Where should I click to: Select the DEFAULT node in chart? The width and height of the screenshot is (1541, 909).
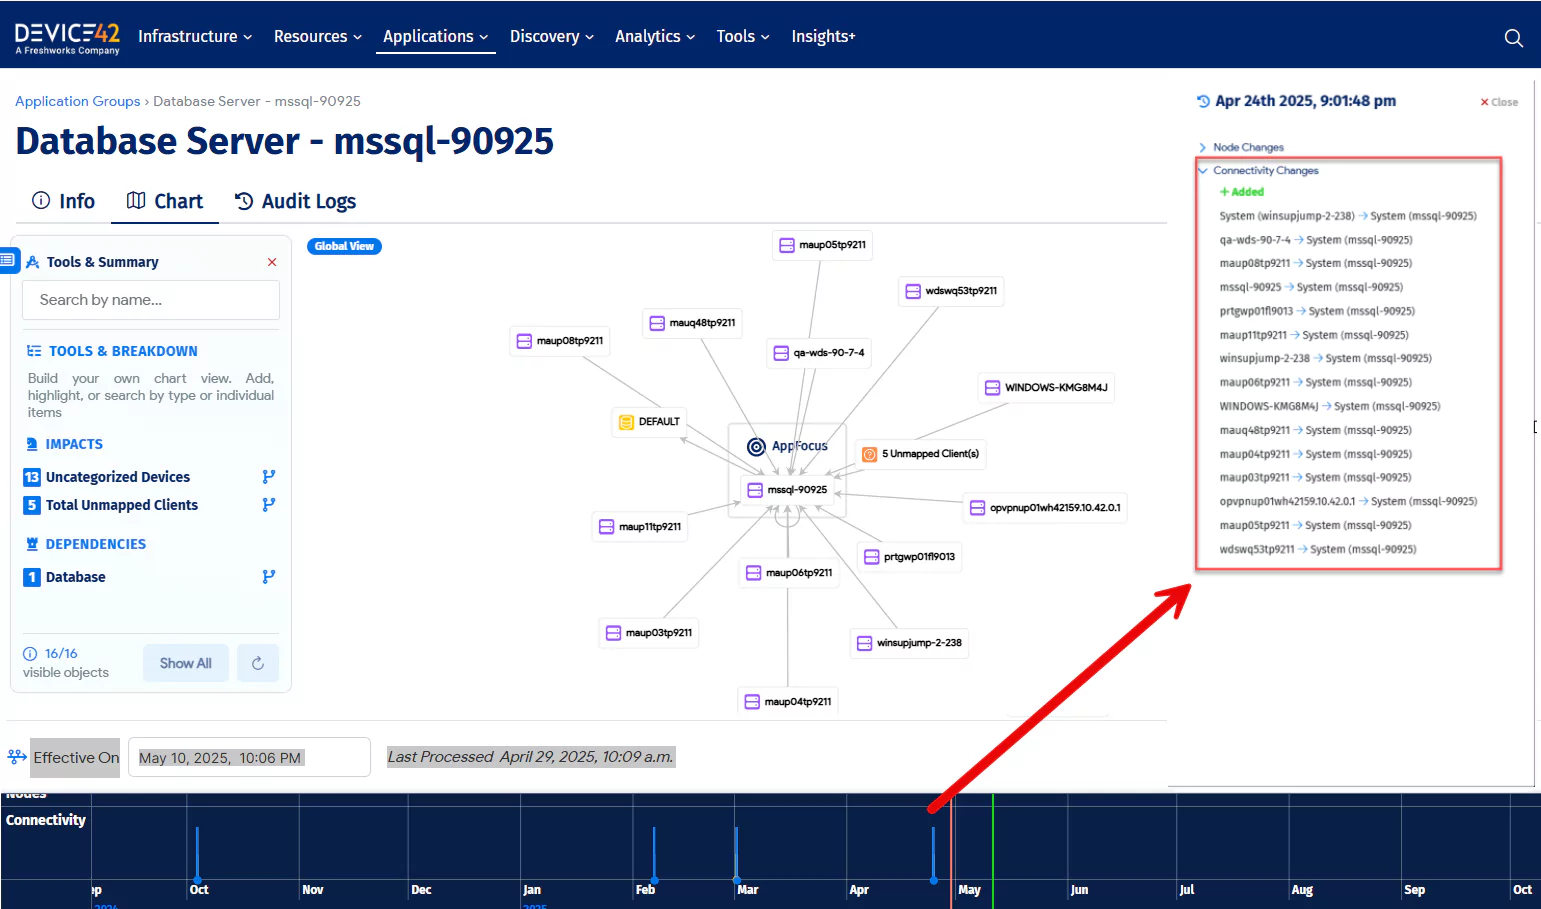649,422
